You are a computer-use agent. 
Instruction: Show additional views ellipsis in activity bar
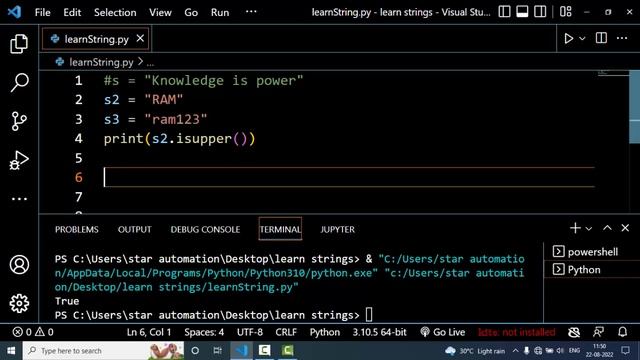tap(19, 199)
